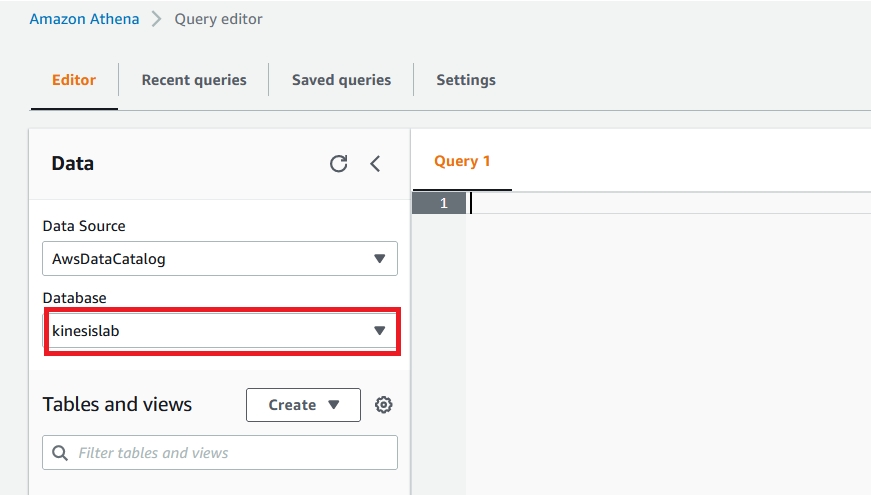Go to the Settings tab

466,80
